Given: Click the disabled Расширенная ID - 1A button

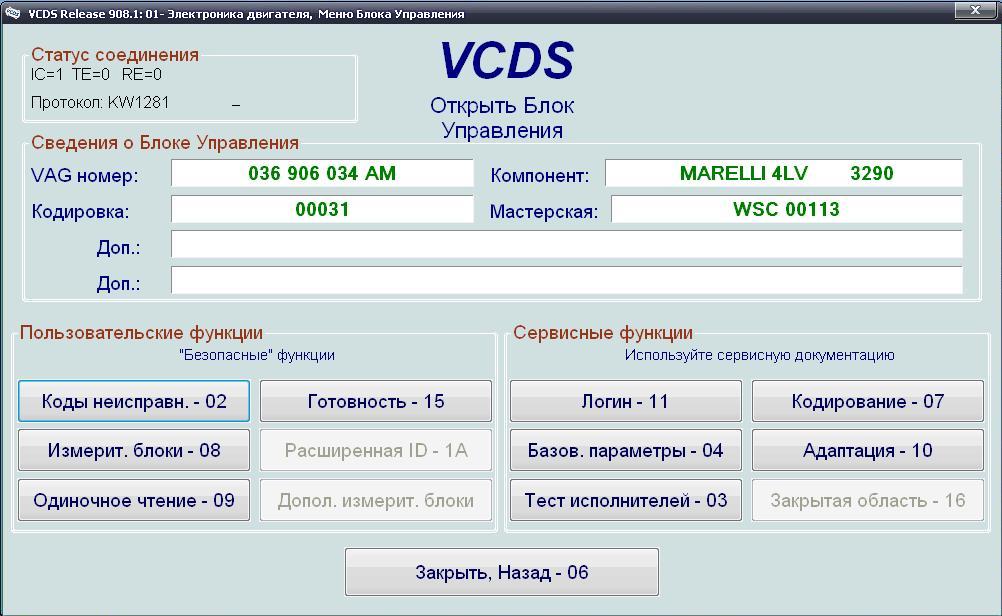Looking at the screenshot, I should (376, 450).
